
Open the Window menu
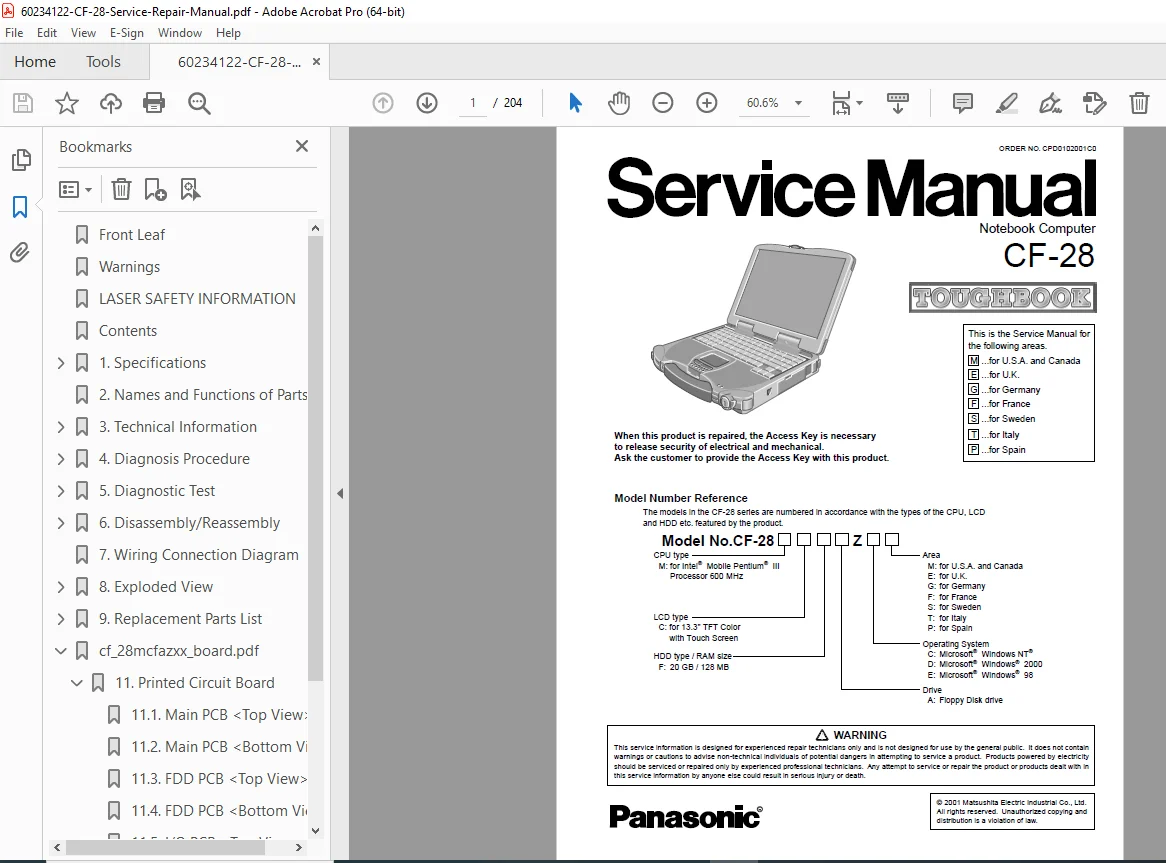point(179,33)
